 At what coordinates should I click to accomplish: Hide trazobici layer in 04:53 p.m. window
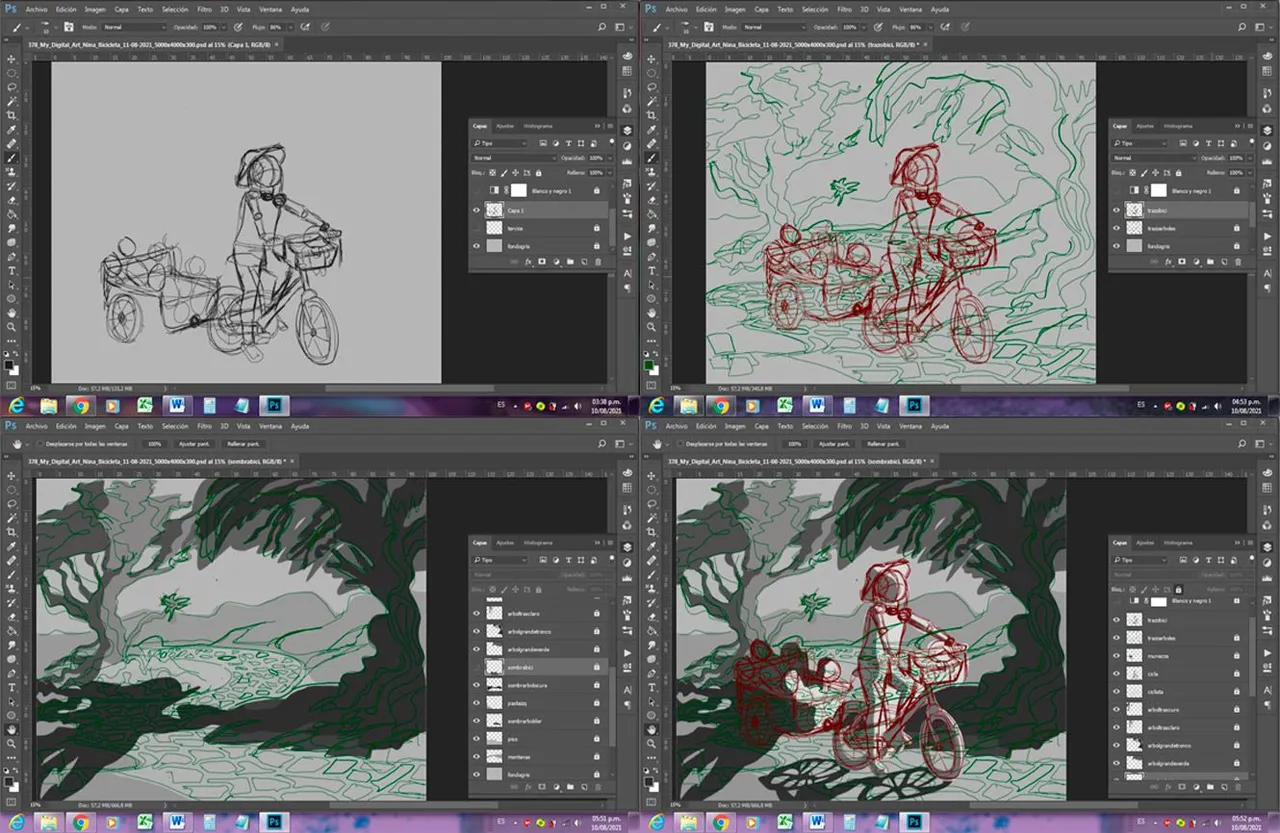[1117, 210]
